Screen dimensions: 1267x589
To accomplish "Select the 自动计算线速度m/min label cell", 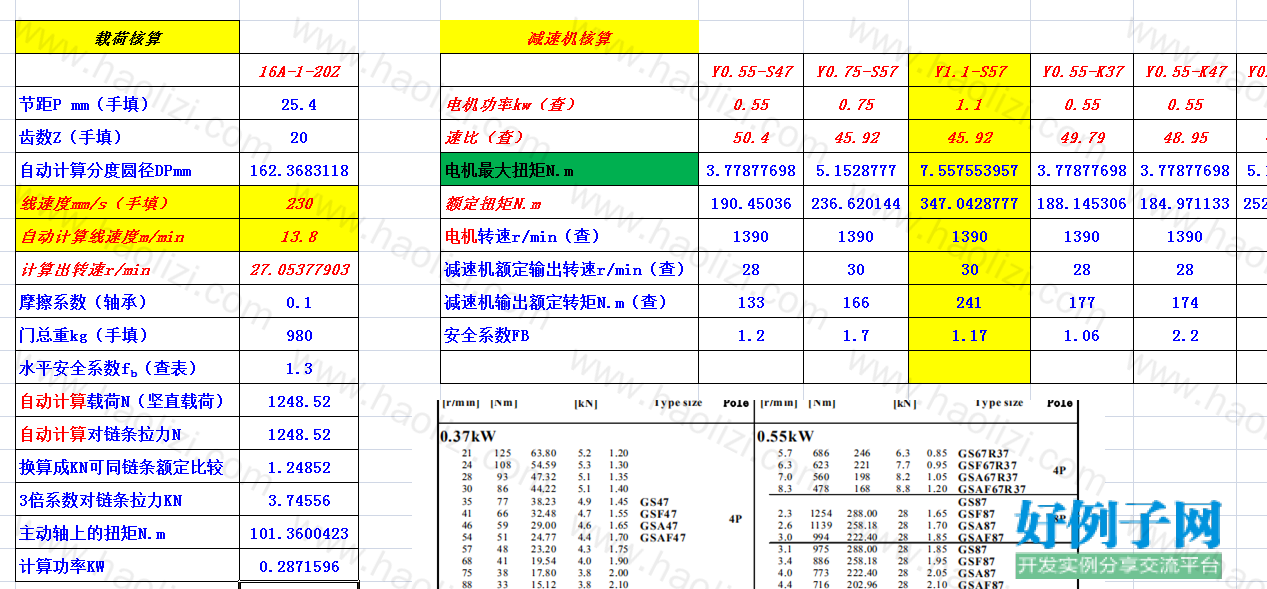I will (127, 236).
